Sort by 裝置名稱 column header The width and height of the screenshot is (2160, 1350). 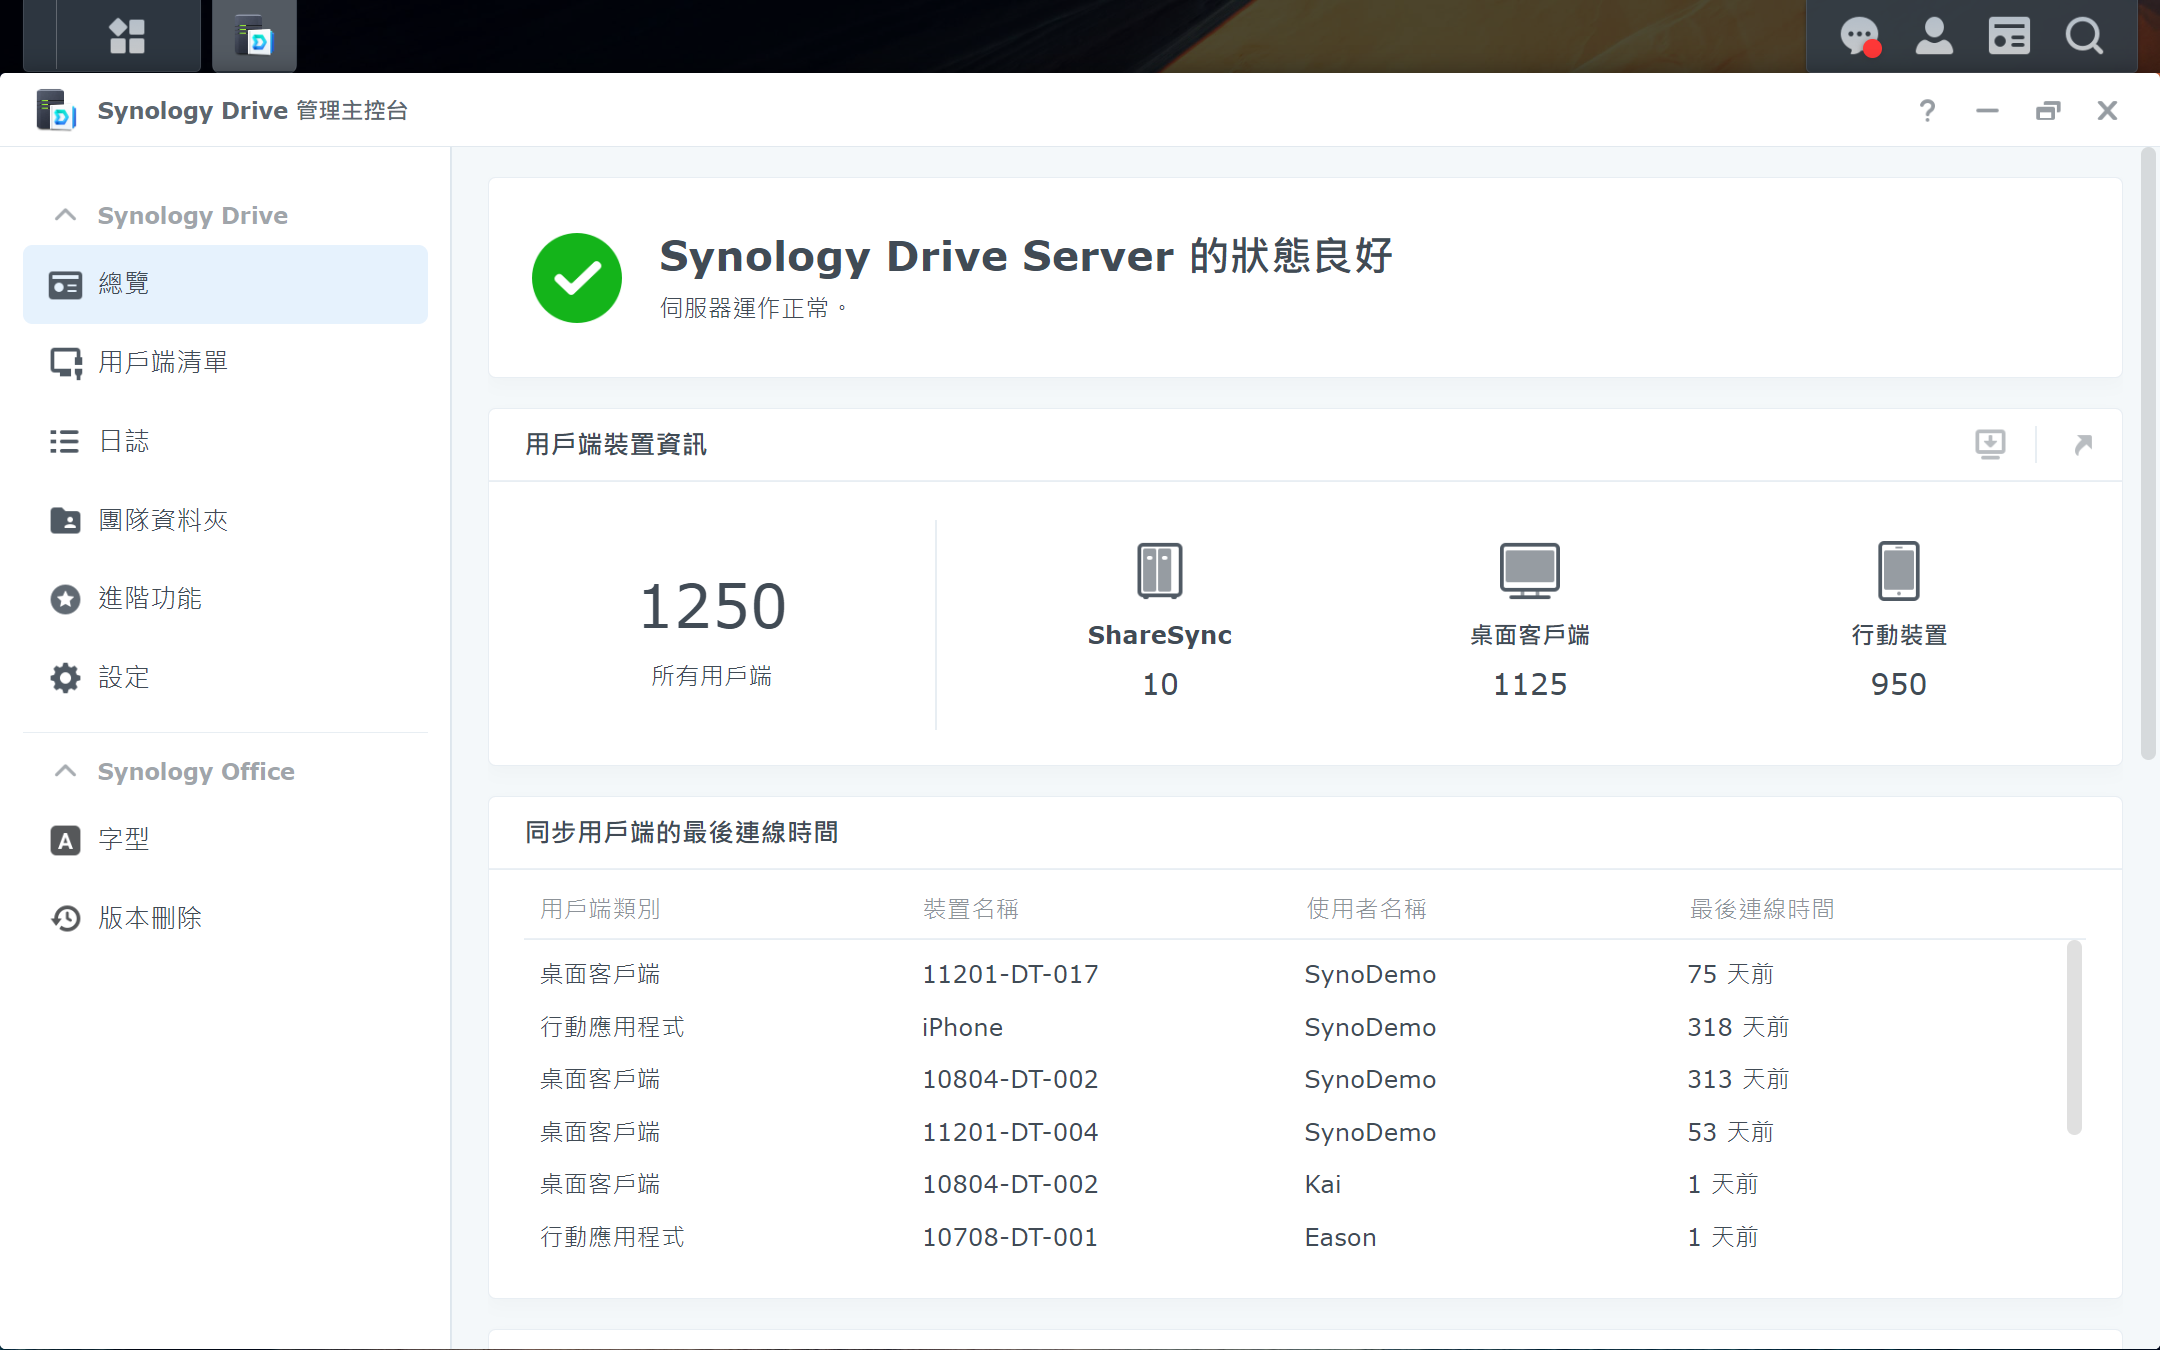tap(970, 909)
